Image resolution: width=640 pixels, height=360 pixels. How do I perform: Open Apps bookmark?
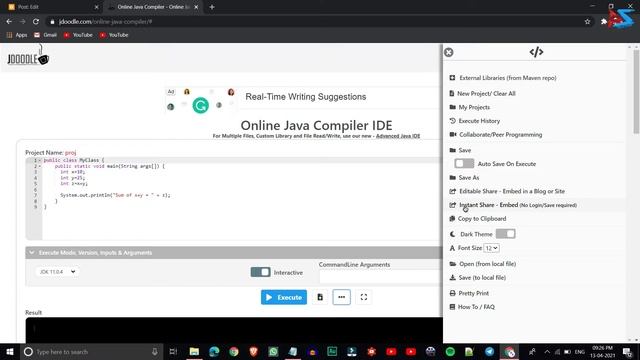(x=17, y=35)
